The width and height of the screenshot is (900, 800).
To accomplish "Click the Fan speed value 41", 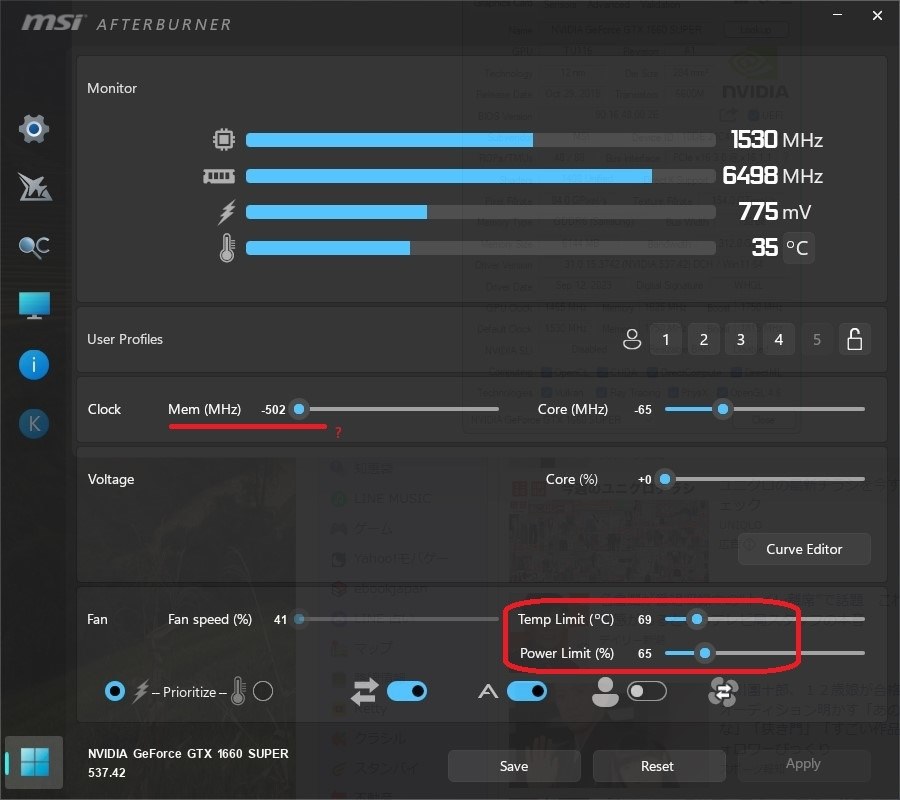I will coord(280,620).
